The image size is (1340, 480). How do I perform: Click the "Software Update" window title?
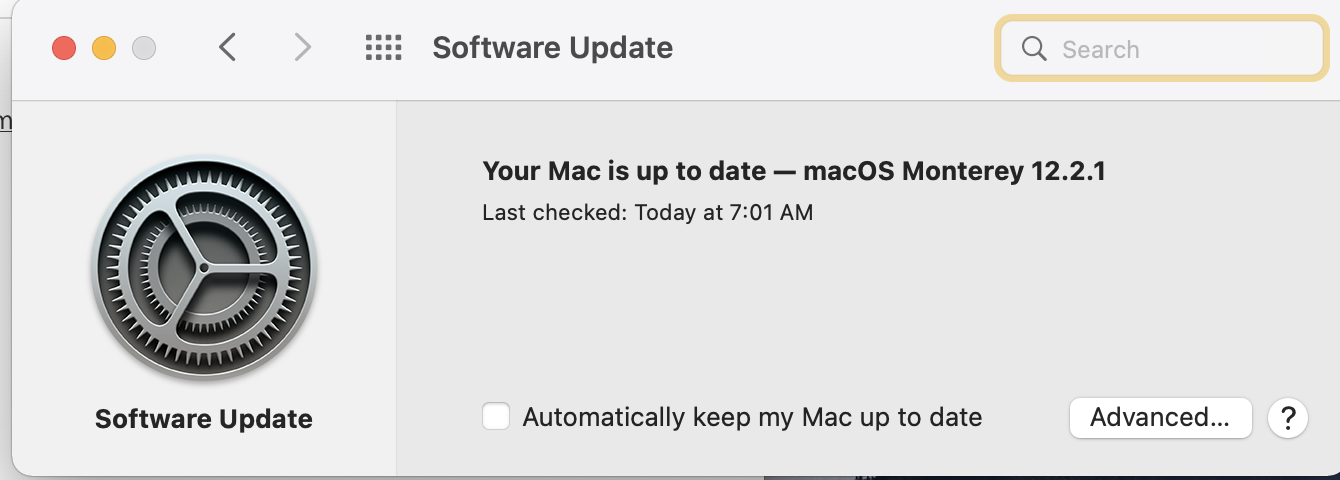(552, 47)
